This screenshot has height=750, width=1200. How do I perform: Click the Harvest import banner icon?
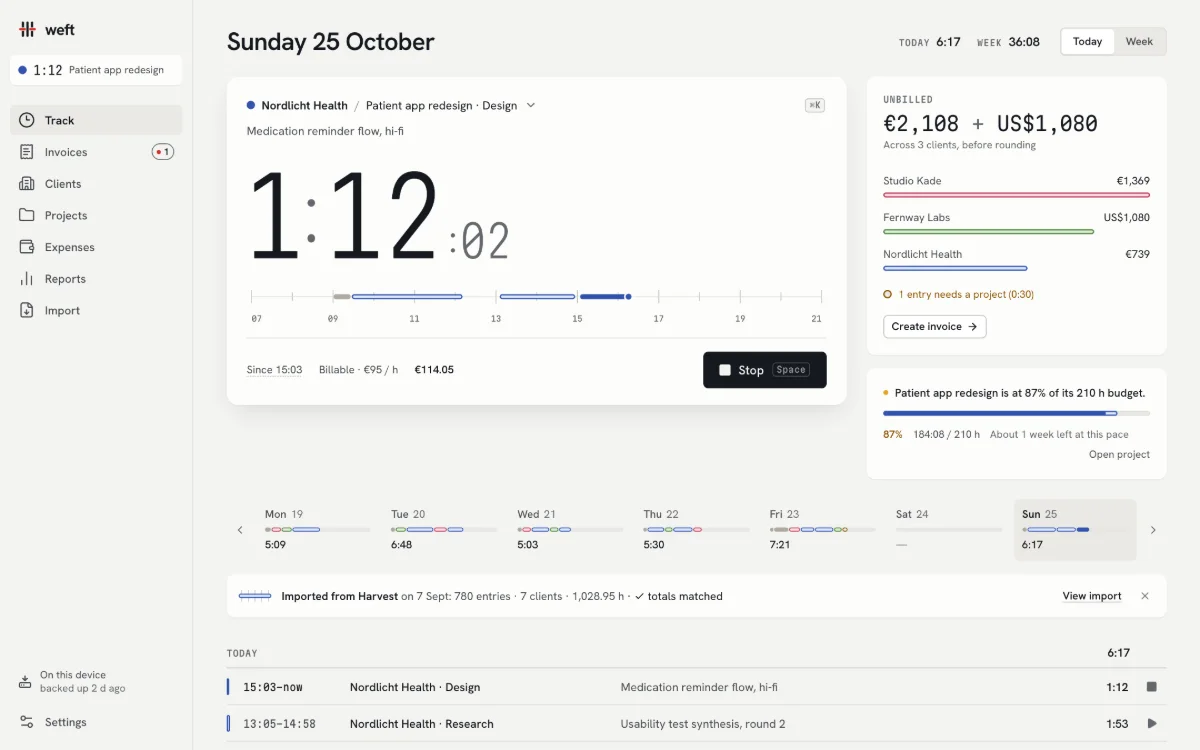255,596
